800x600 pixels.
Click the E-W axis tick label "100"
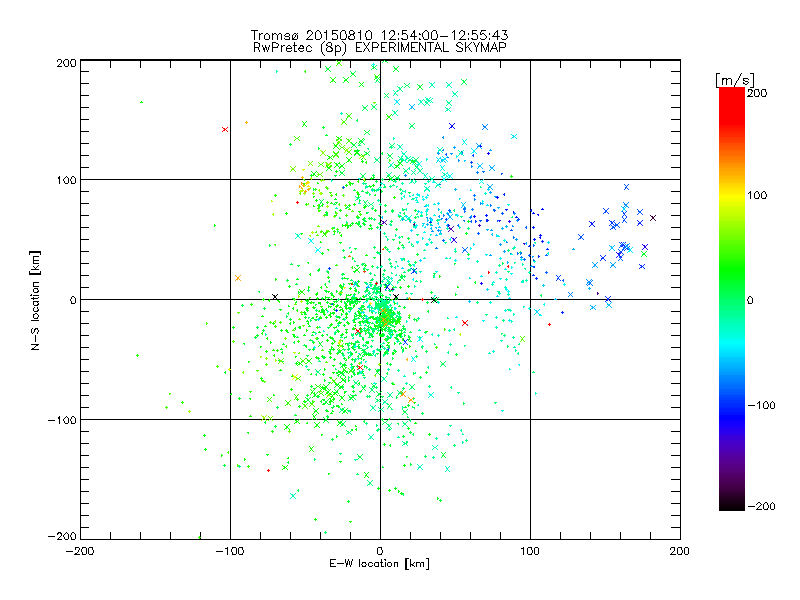click(530, 551)
